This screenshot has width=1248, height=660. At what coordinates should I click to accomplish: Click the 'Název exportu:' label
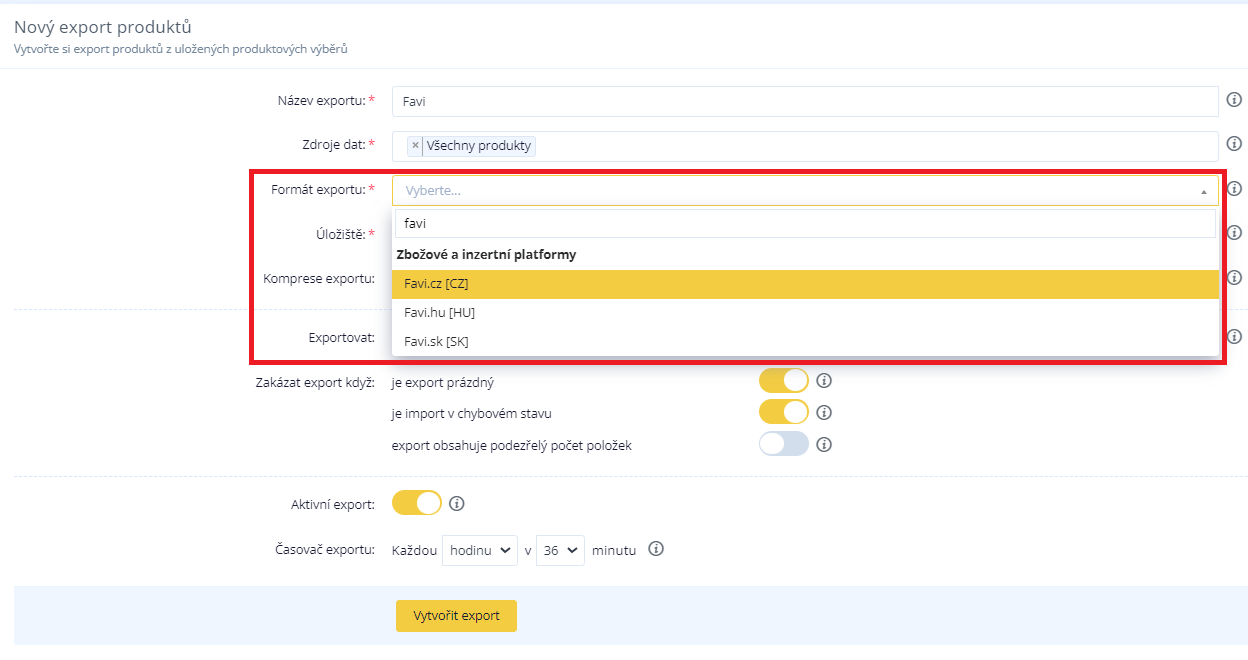pos(321,101)
